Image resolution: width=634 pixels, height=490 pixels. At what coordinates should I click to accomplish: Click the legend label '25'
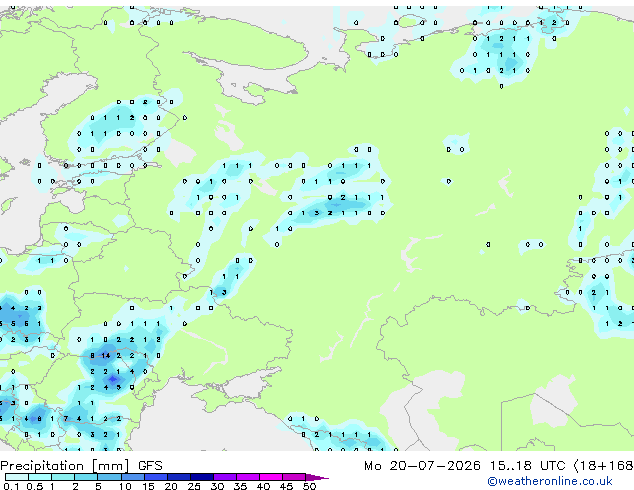(194, 486)
